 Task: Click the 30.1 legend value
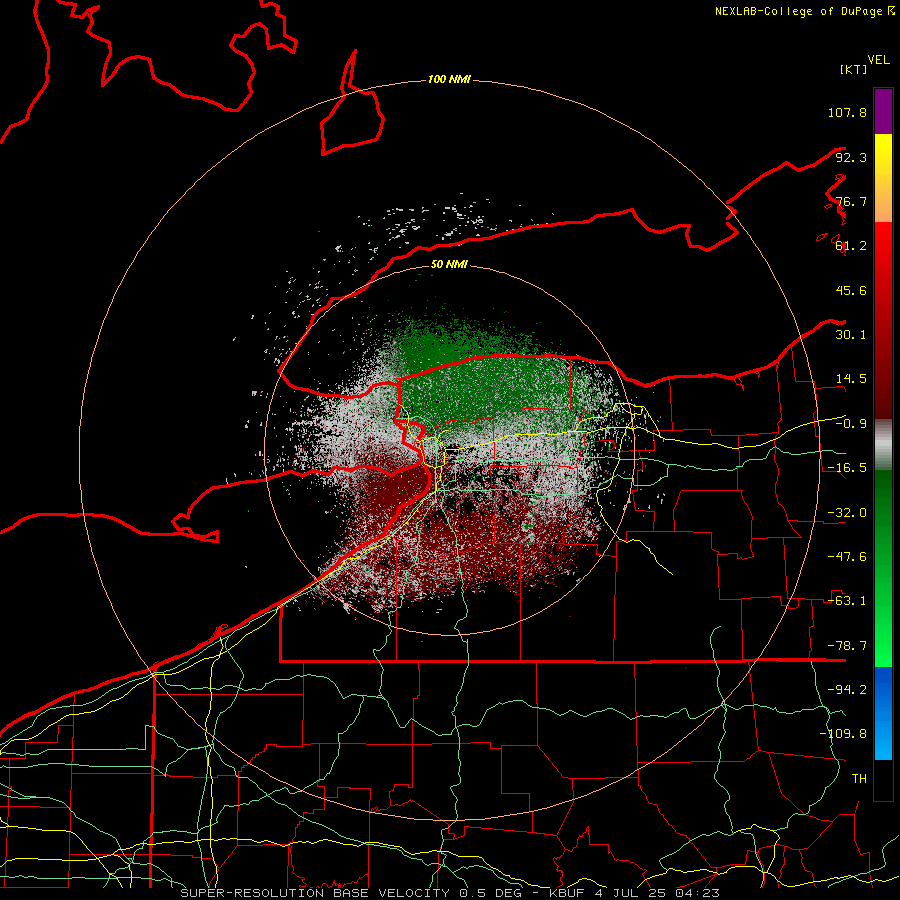[851, 335]
